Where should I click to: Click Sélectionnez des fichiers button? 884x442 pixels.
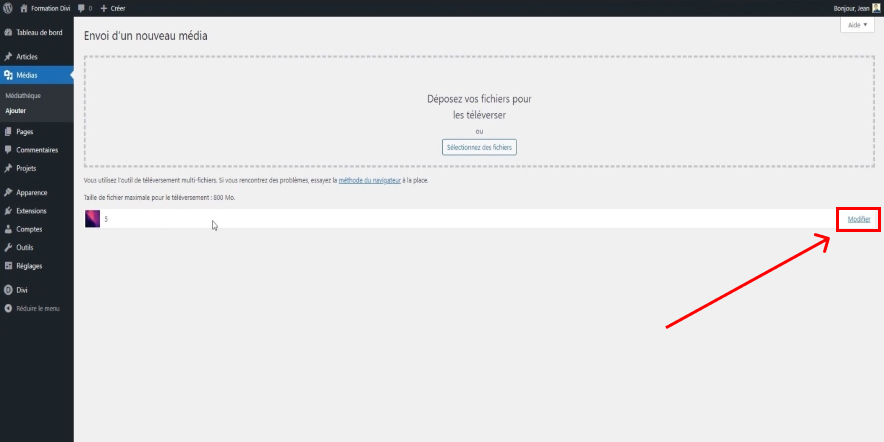tap(479, 147)
